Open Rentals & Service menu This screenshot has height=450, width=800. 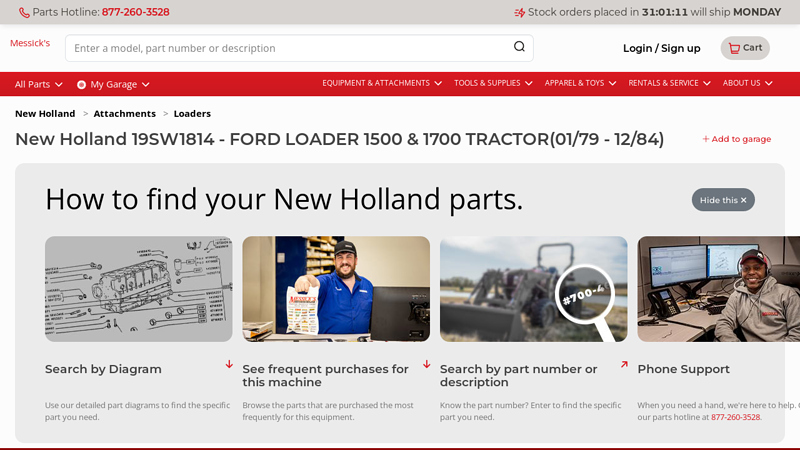pos(669,83)
